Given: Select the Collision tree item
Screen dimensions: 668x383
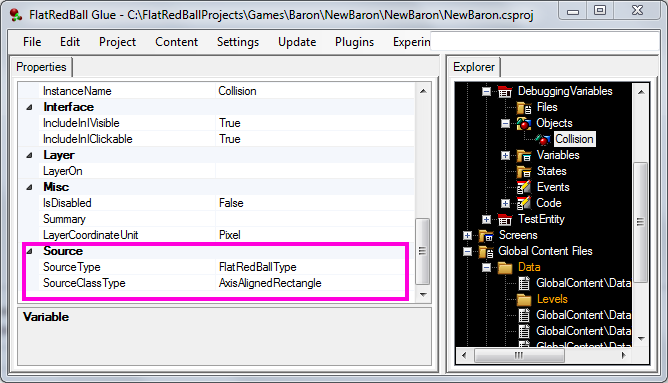Looking at the screenshot, I should (x=574, y=139).
